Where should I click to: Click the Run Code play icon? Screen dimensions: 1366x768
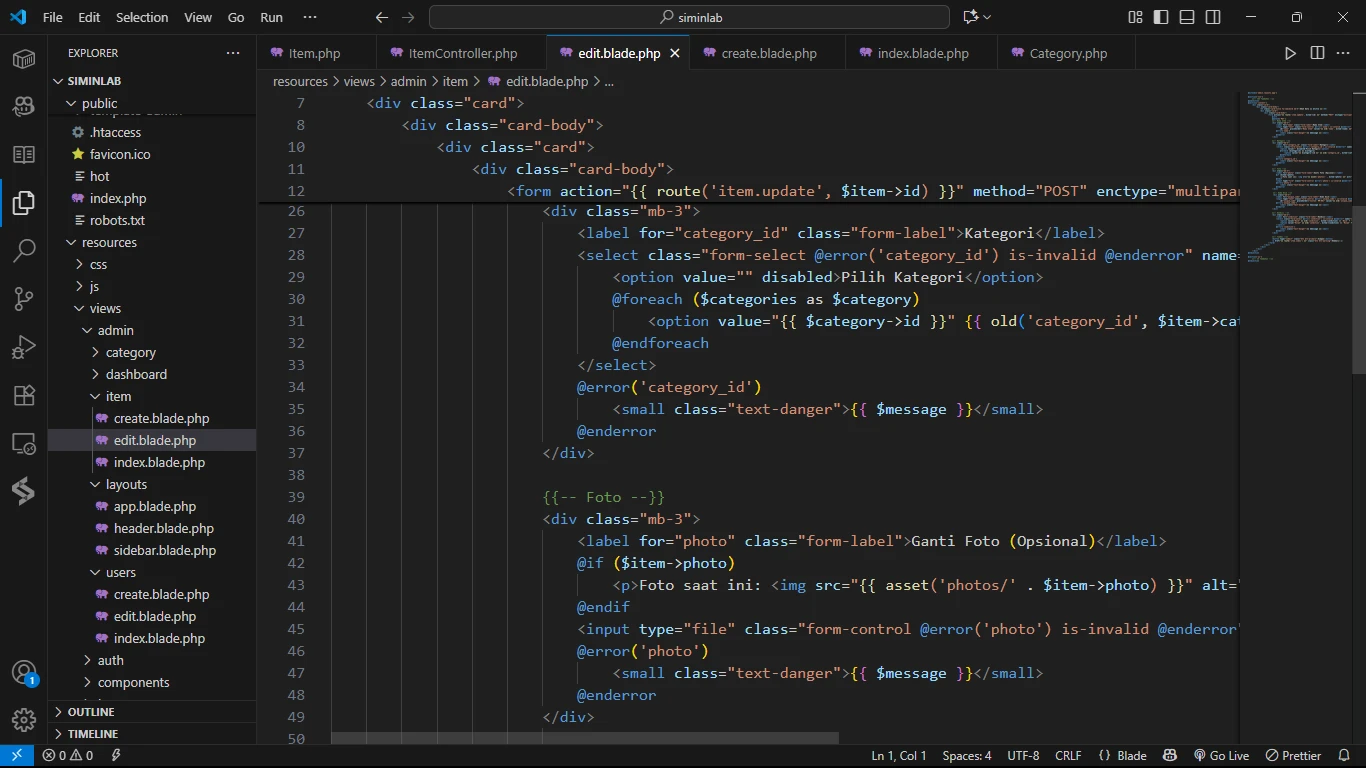(x=1290, y=53)
